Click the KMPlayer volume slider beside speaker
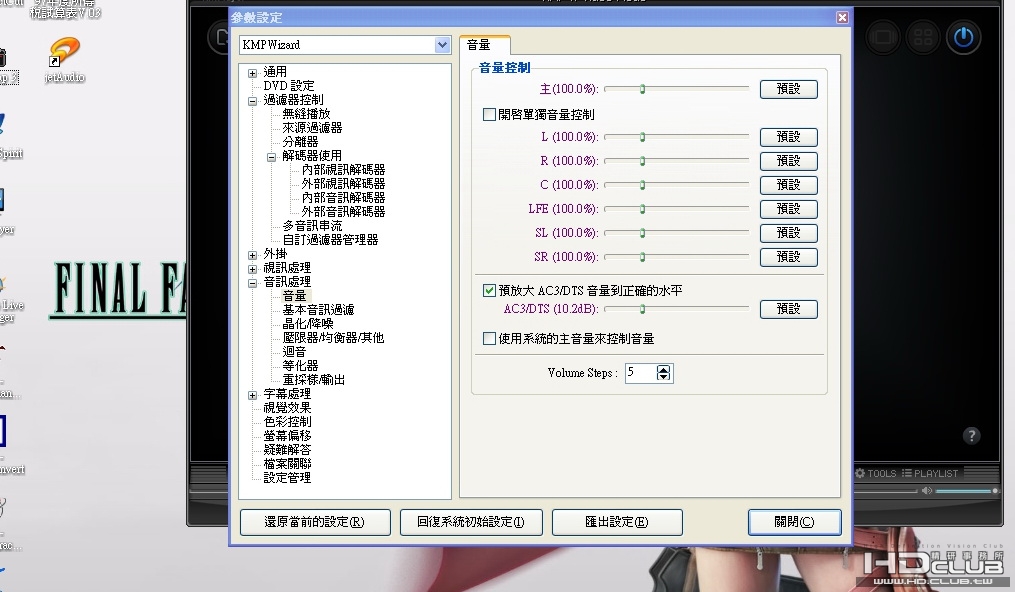Viewport: 1015px width, 592px height. [x=966, y=491]
